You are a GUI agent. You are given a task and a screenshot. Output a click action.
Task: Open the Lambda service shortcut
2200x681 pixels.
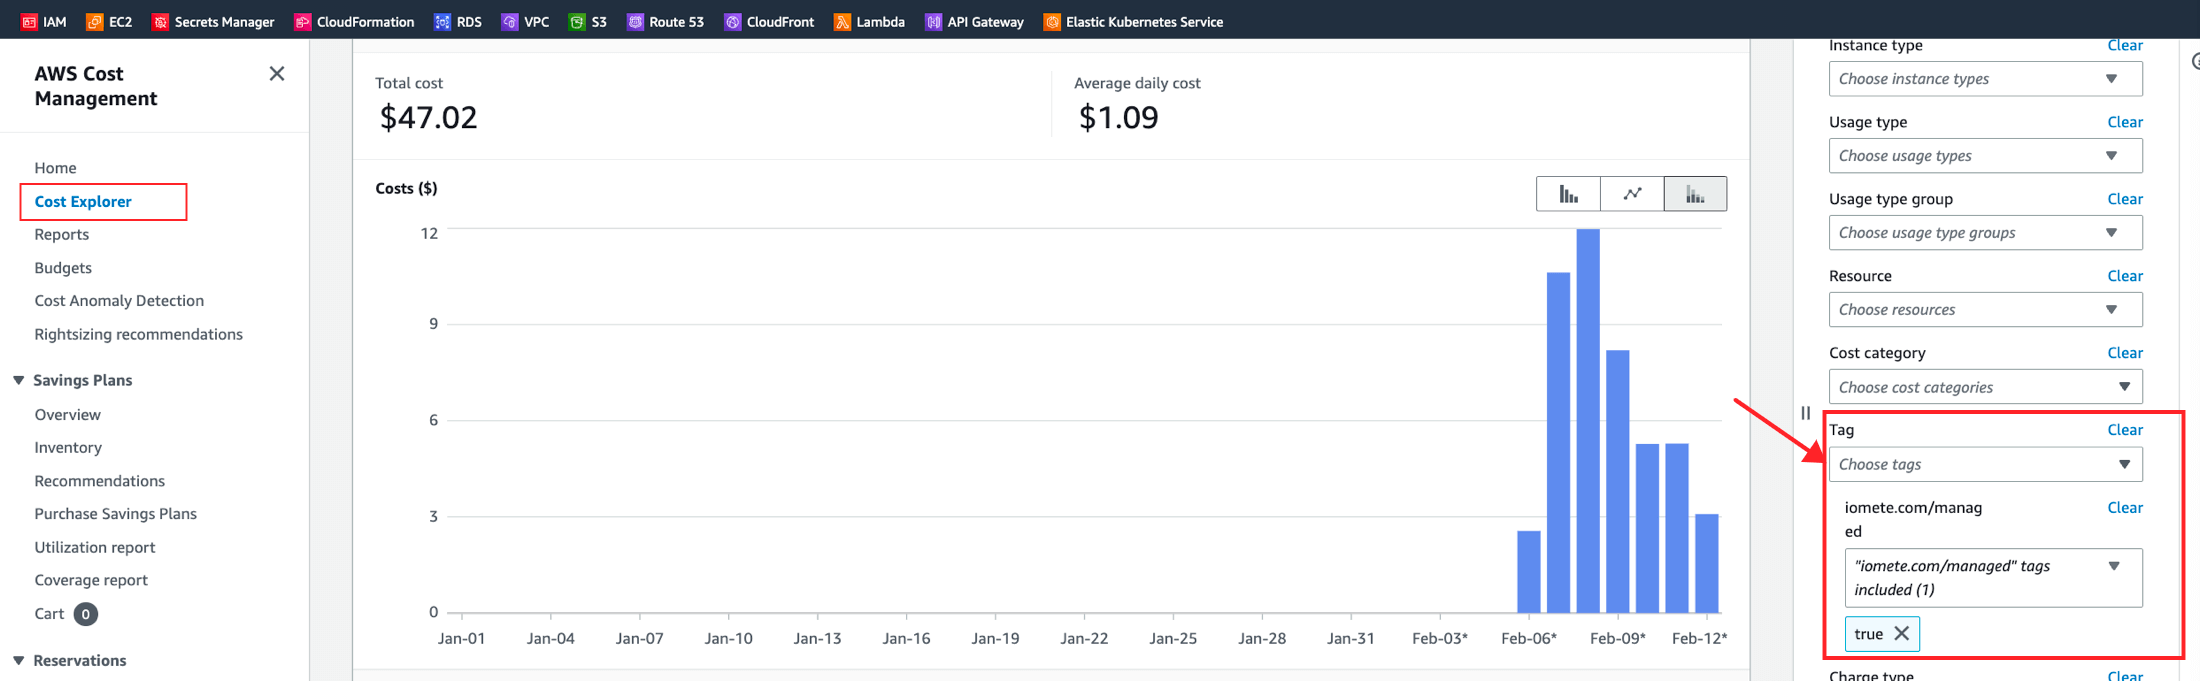click(x=869, y=21)
